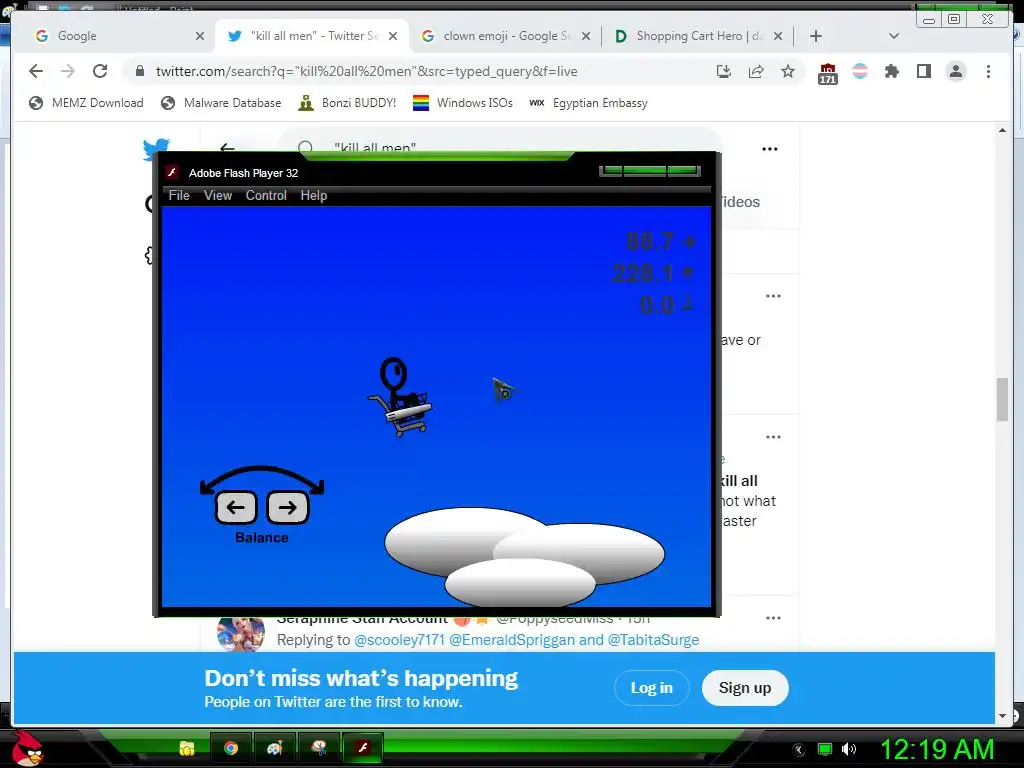Click Log in on Twitter banner
This screenshot has height=768, width=1024.
(651, 688)
